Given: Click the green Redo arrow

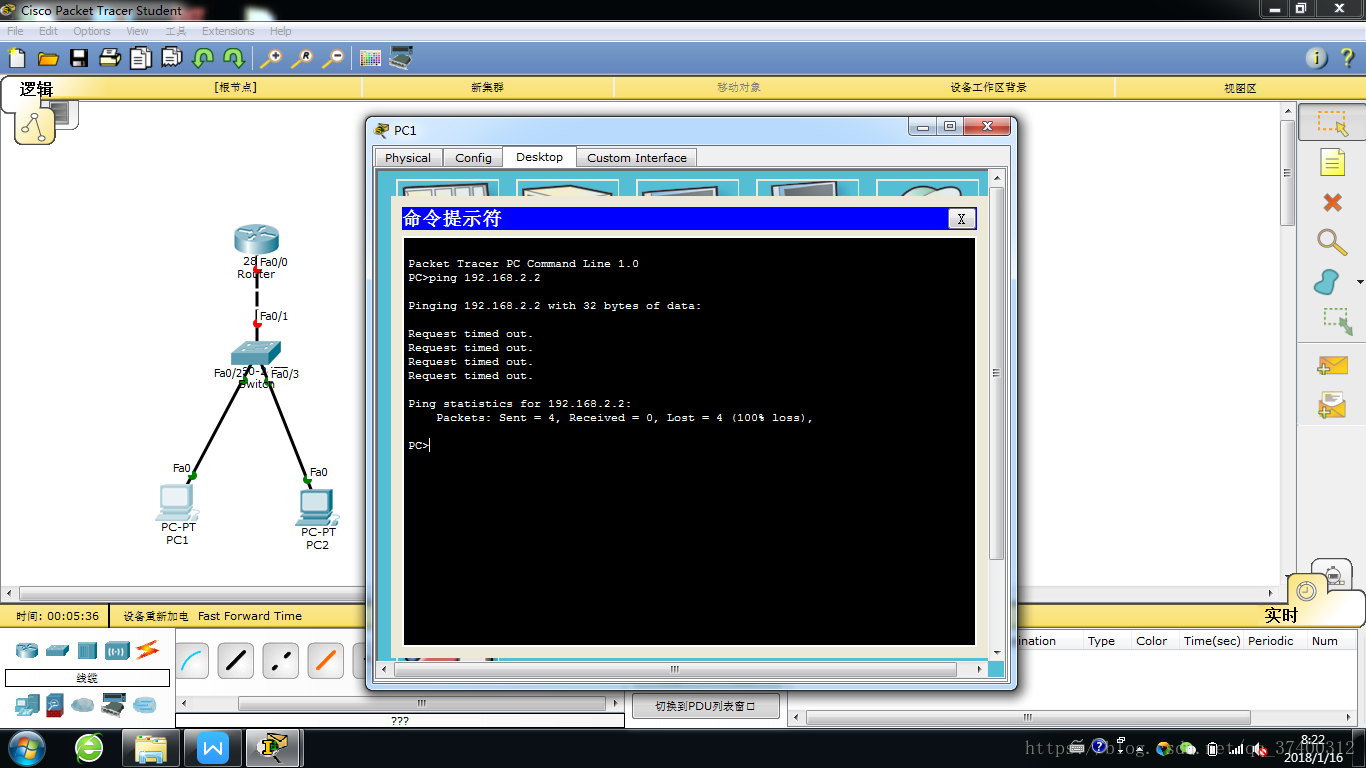Looking at the screenshot, I should (x=234, y=58).
